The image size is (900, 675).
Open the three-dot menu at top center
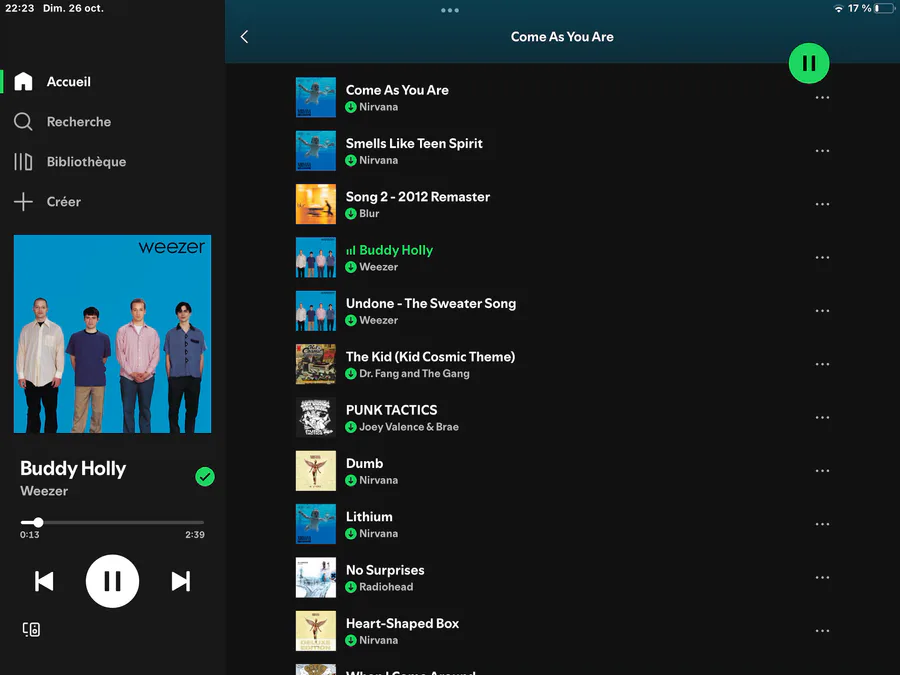pyautogui.click(x=449, y=10)
